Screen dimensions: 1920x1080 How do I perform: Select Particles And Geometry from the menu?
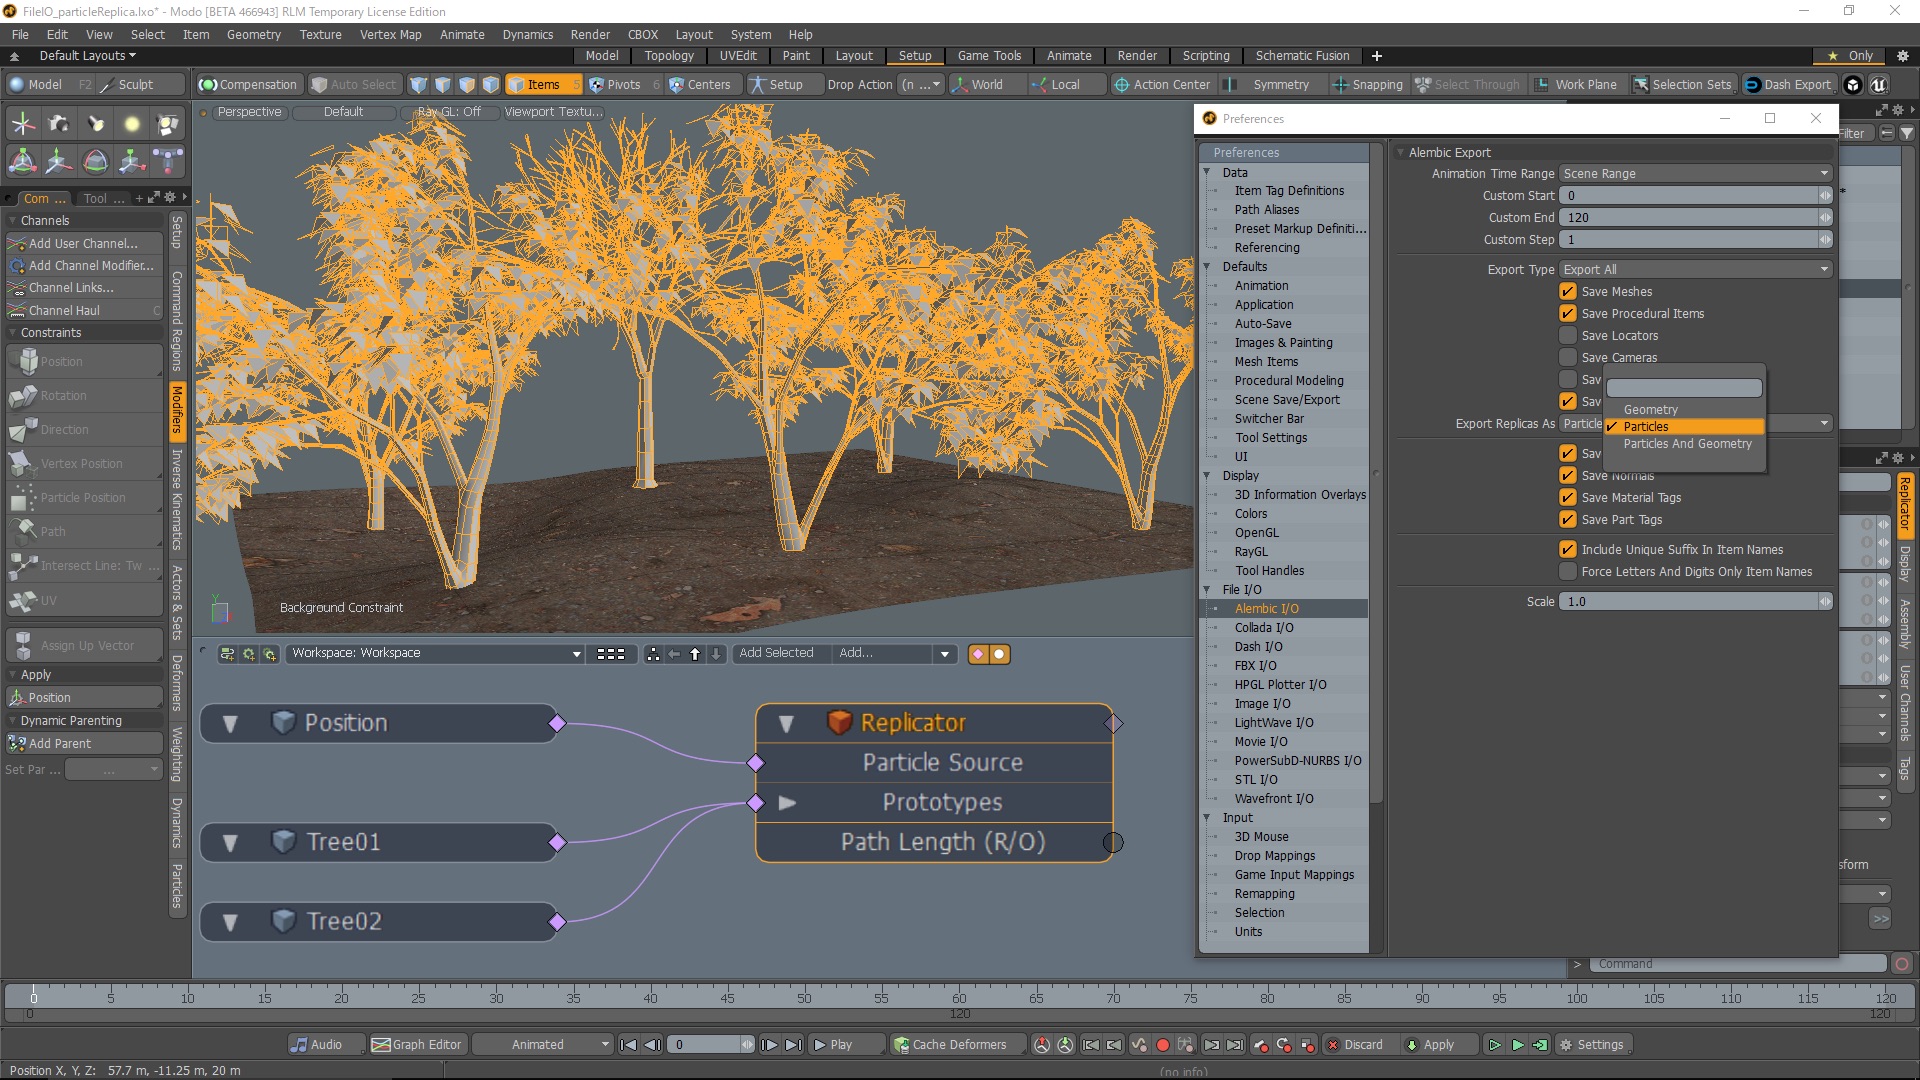[x=1686, y=443]
